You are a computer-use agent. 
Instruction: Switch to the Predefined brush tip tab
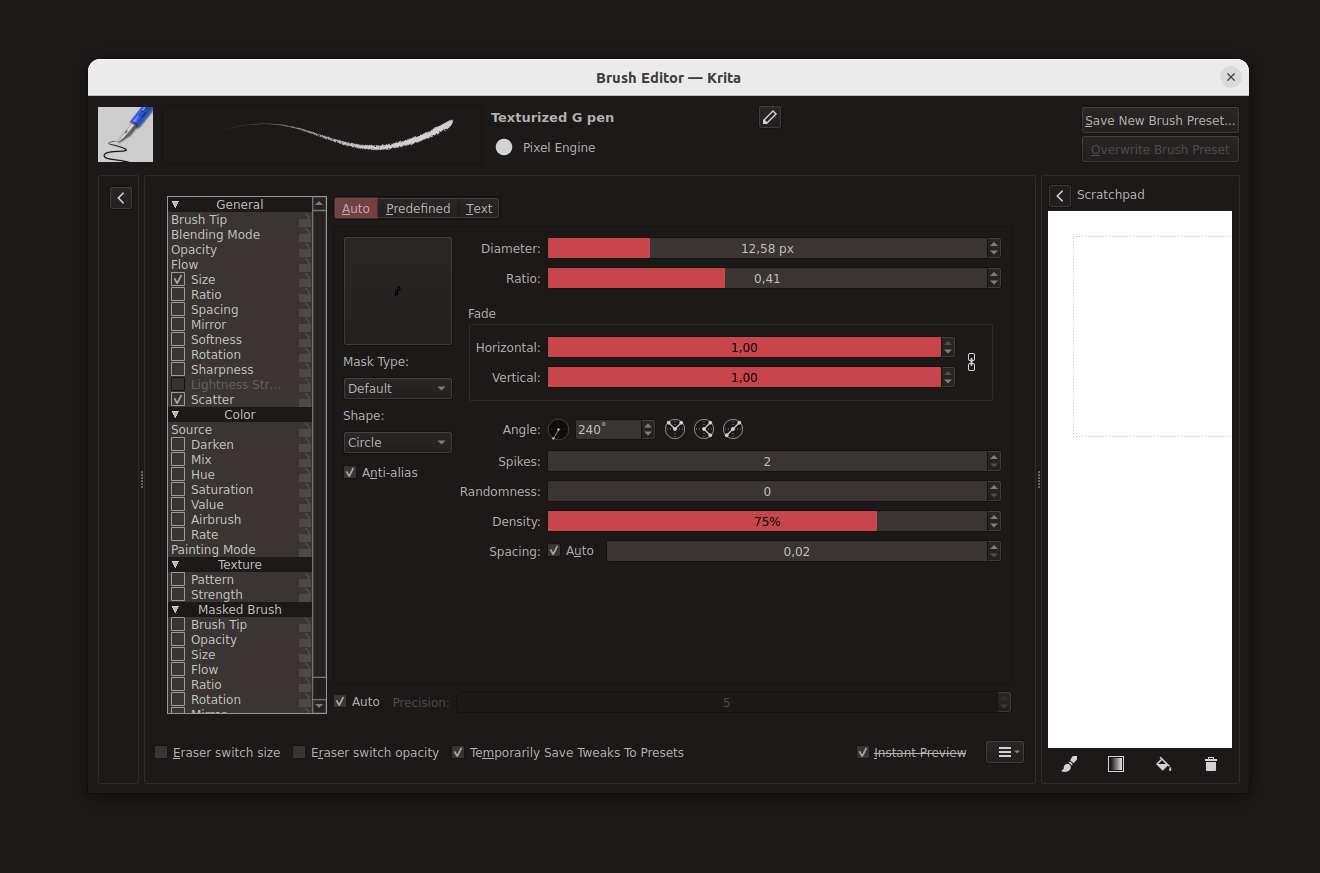[x=418, y=208]
